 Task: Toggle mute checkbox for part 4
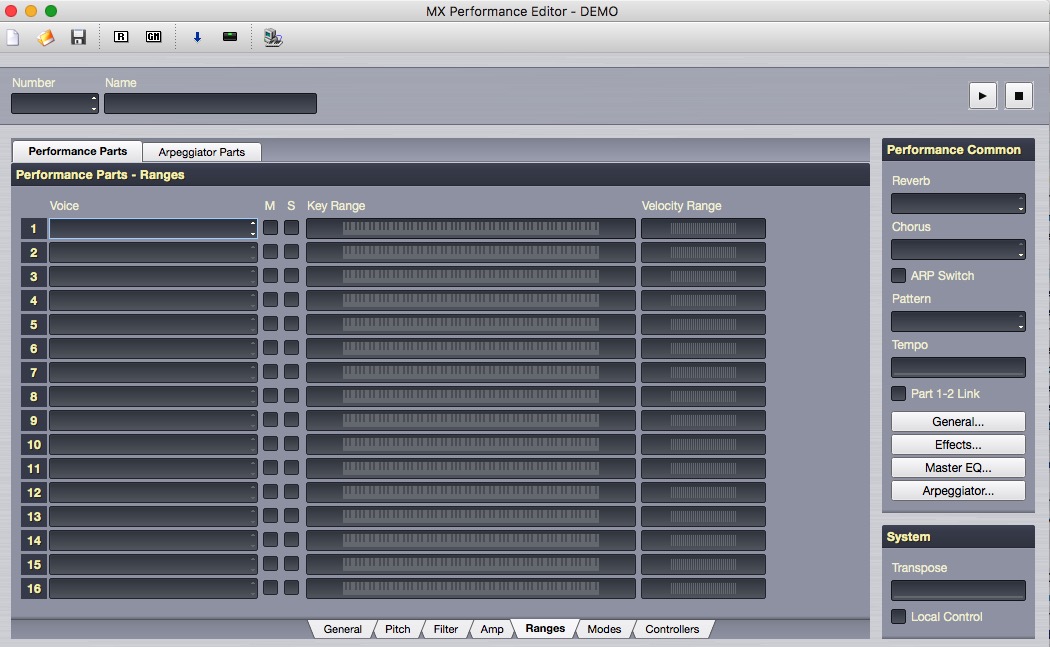pos(271,299)
